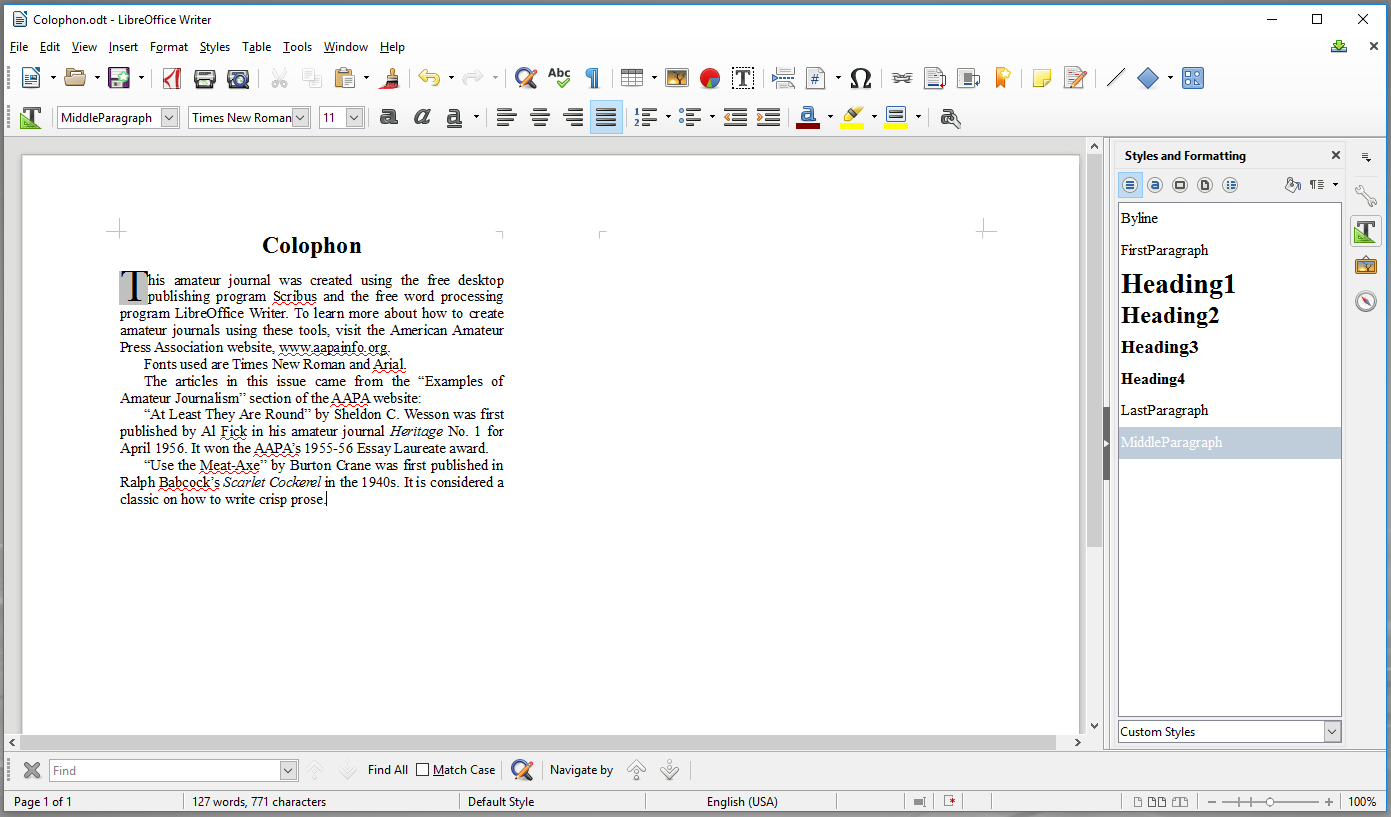Insert a footnote

[935, 78]
